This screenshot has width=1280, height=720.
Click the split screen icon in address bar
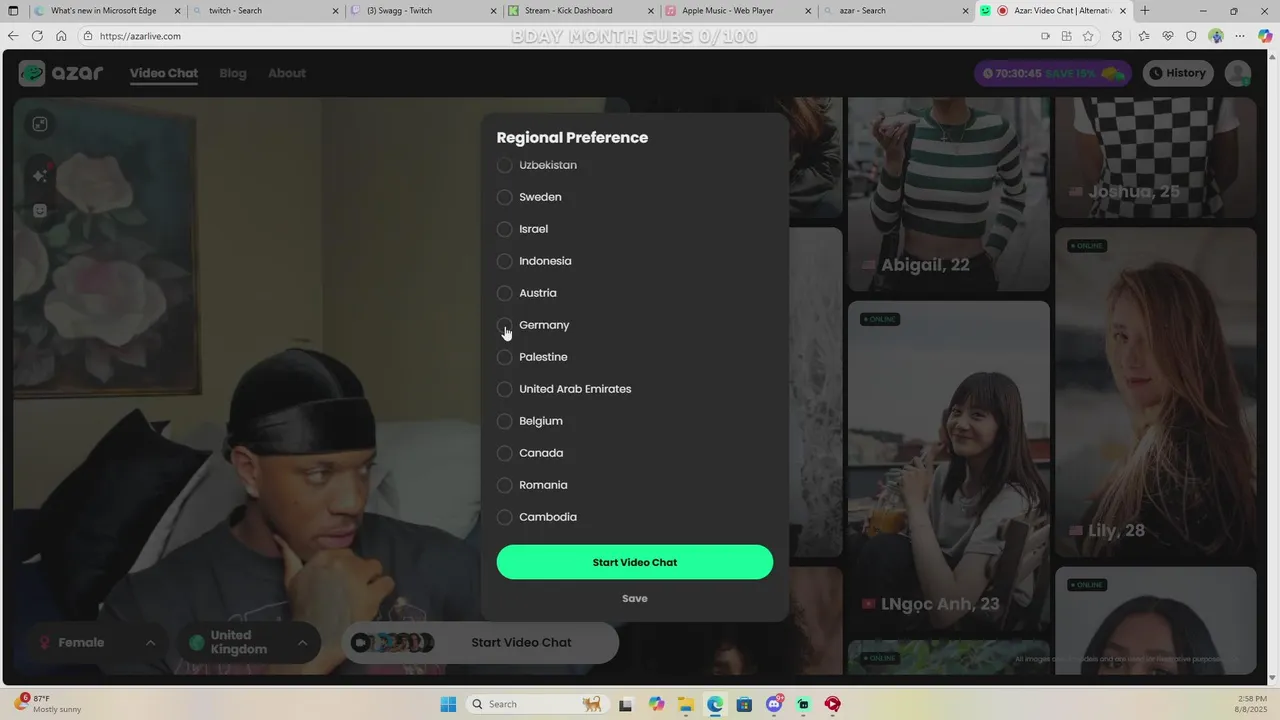(1067, 36)
